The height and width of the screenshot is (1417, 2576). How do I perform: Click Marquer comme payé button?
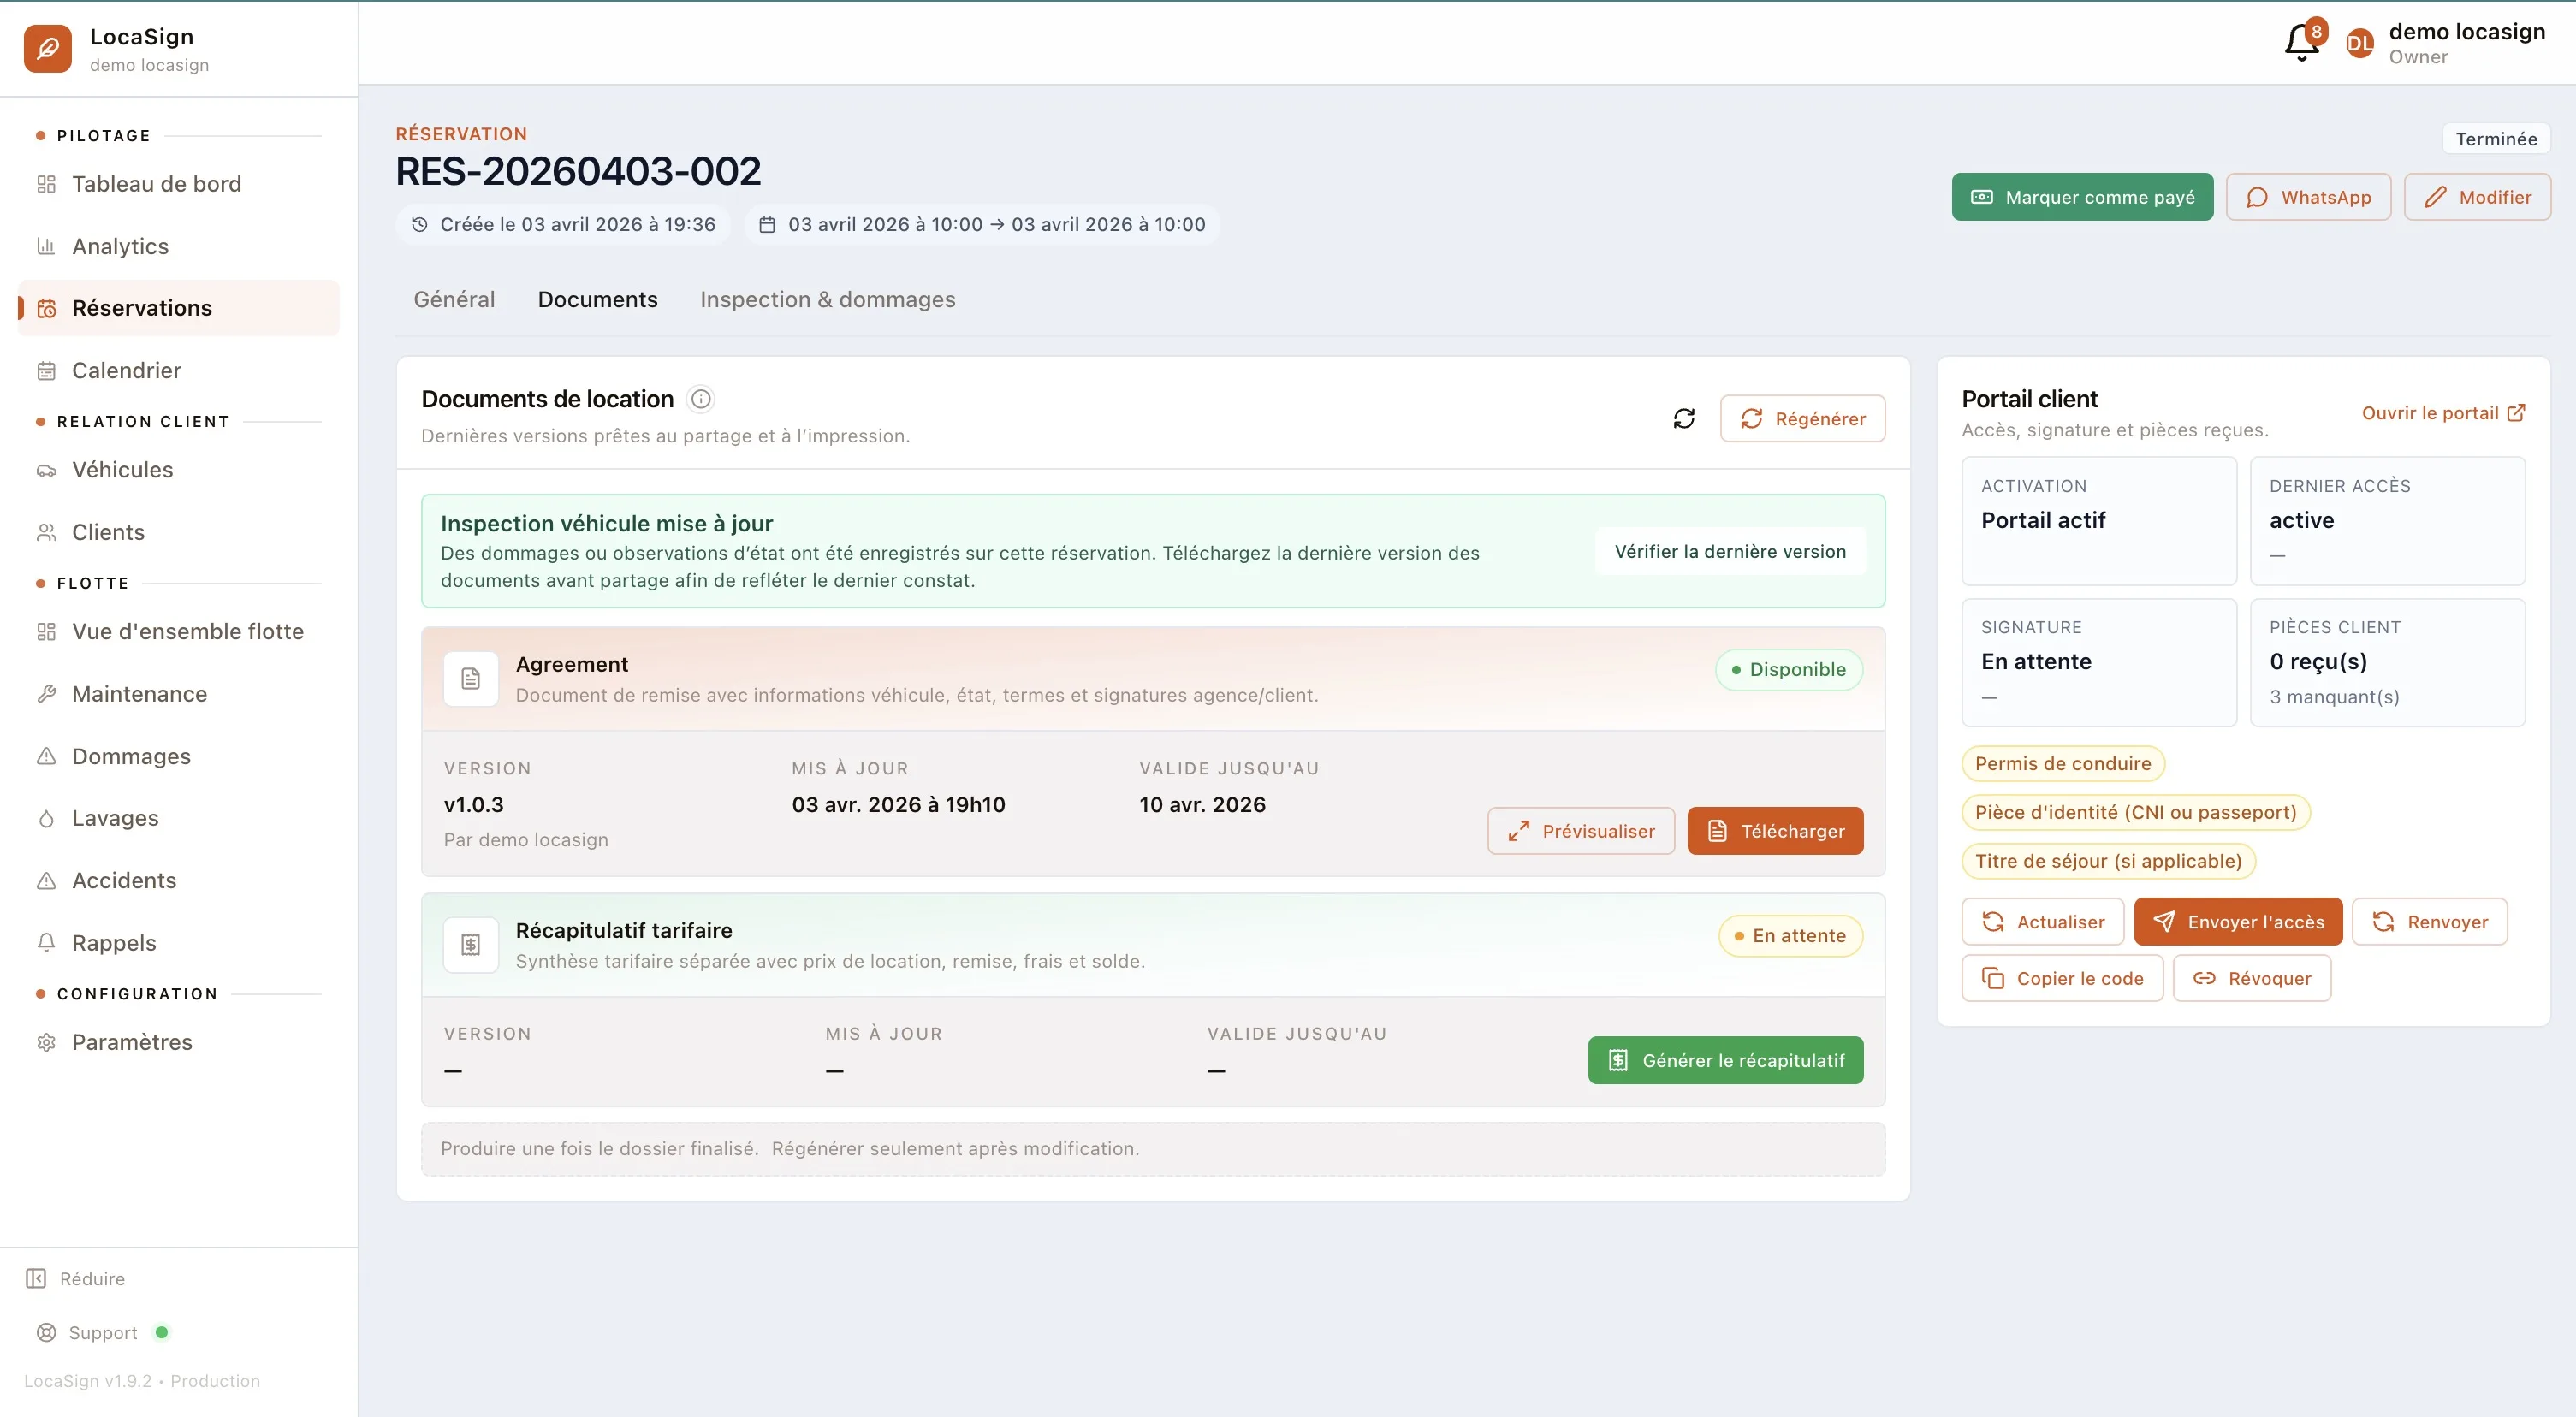[x=2083, y=197]
